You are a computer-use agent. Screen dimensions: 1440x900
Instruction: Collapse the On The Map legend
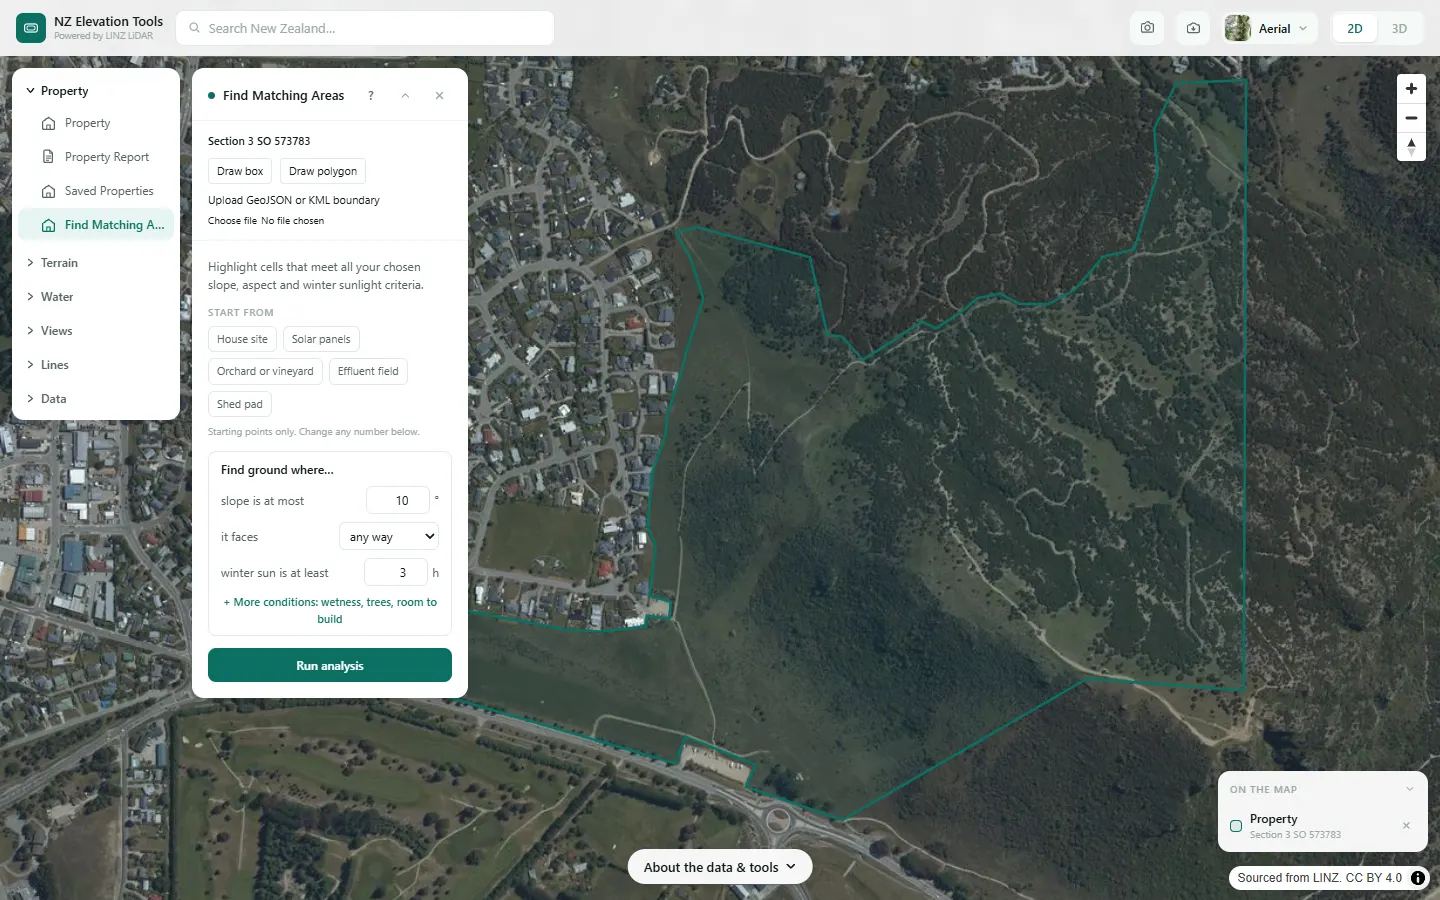(1409, 789)
